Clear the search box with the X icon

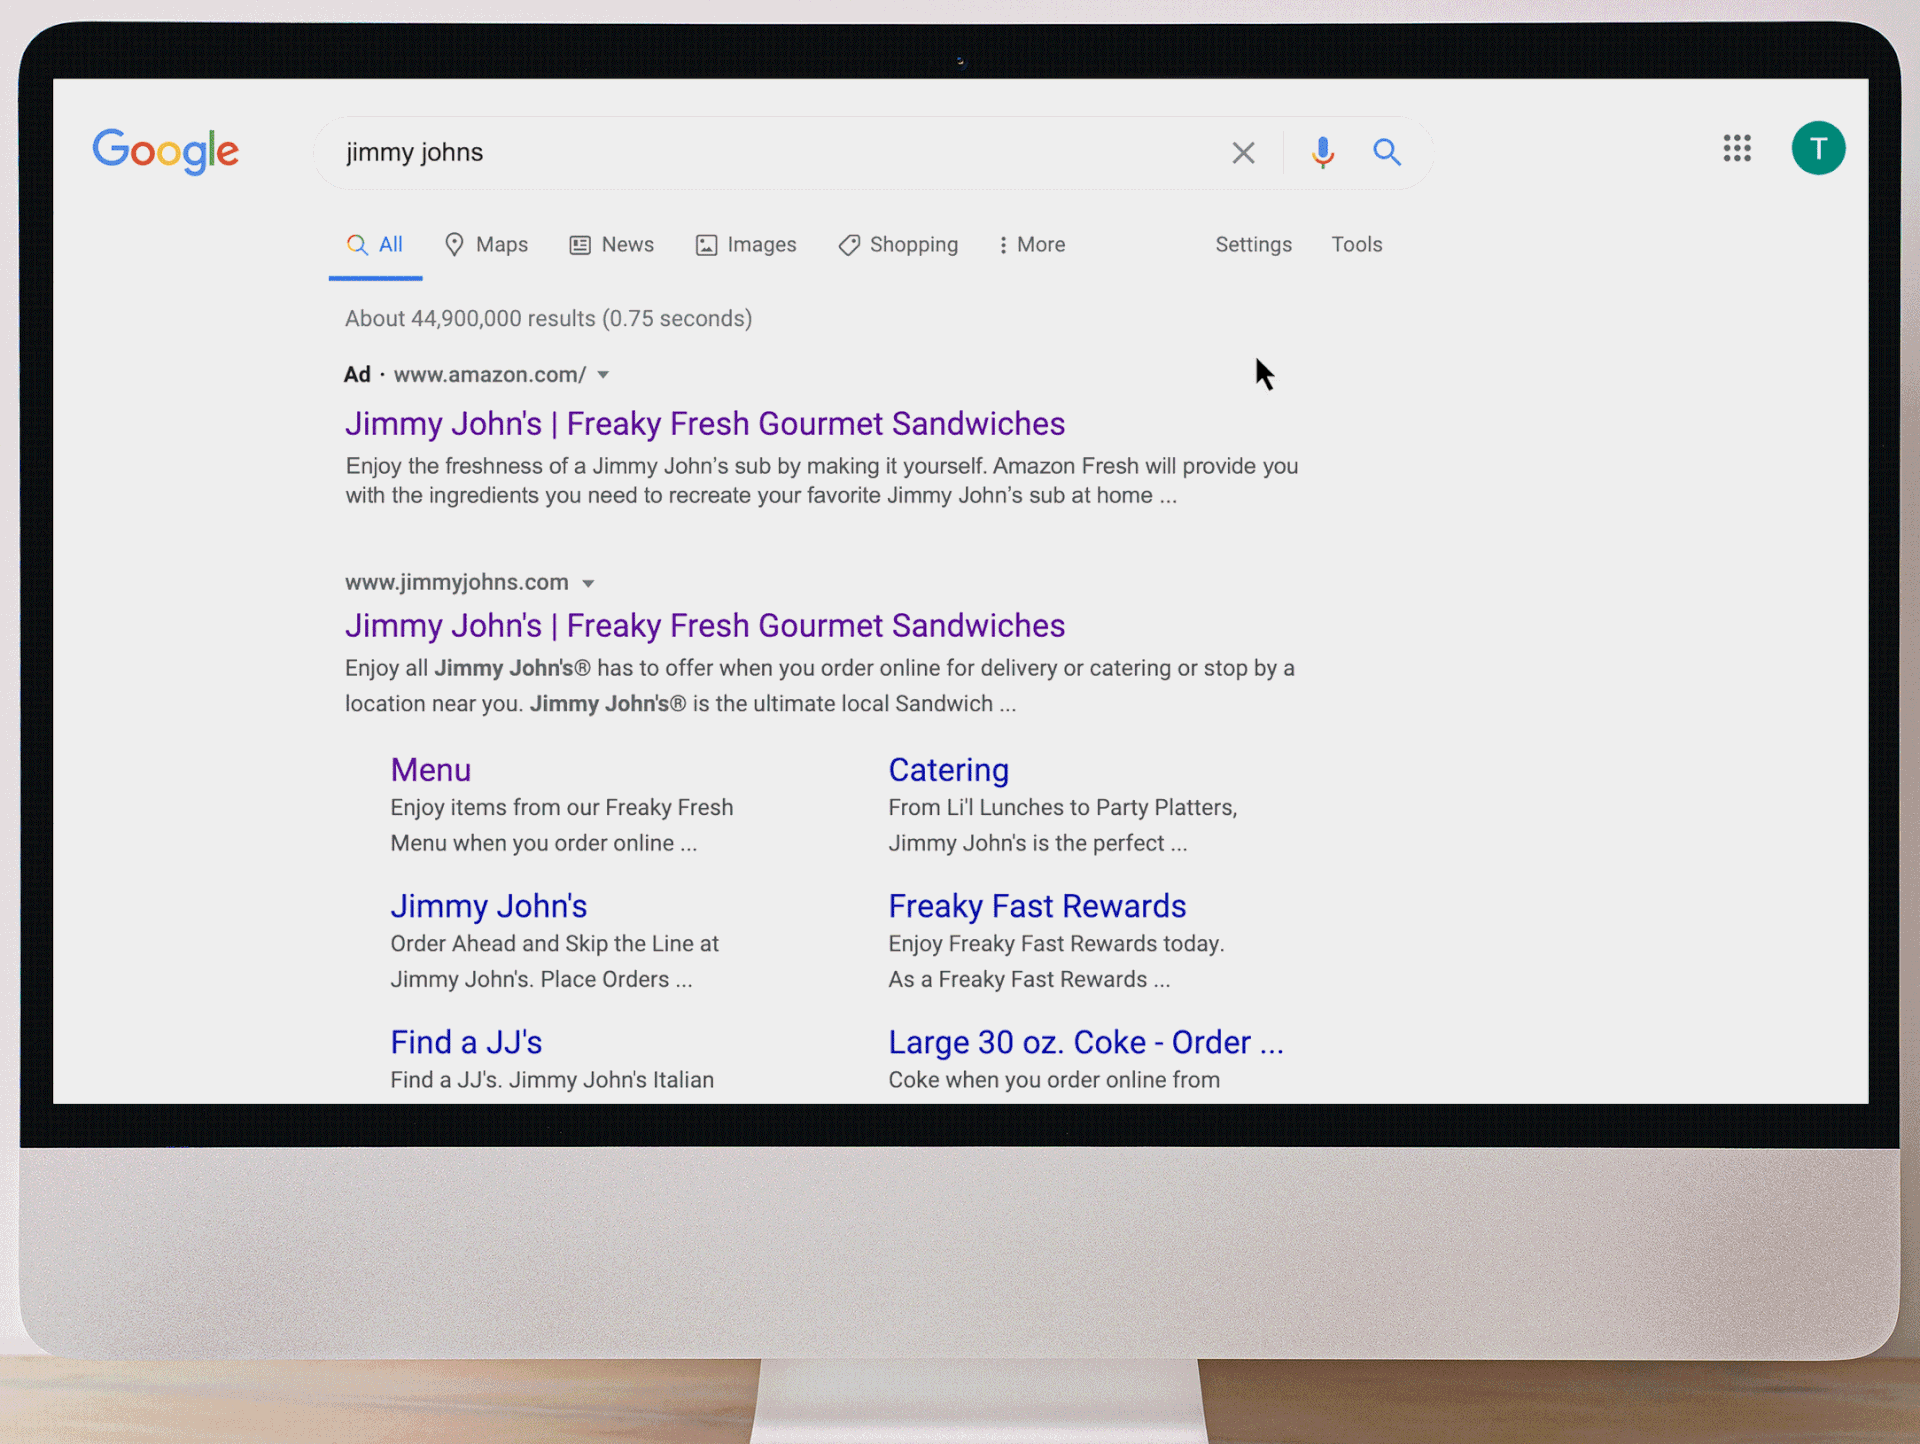click(1243, 153)
